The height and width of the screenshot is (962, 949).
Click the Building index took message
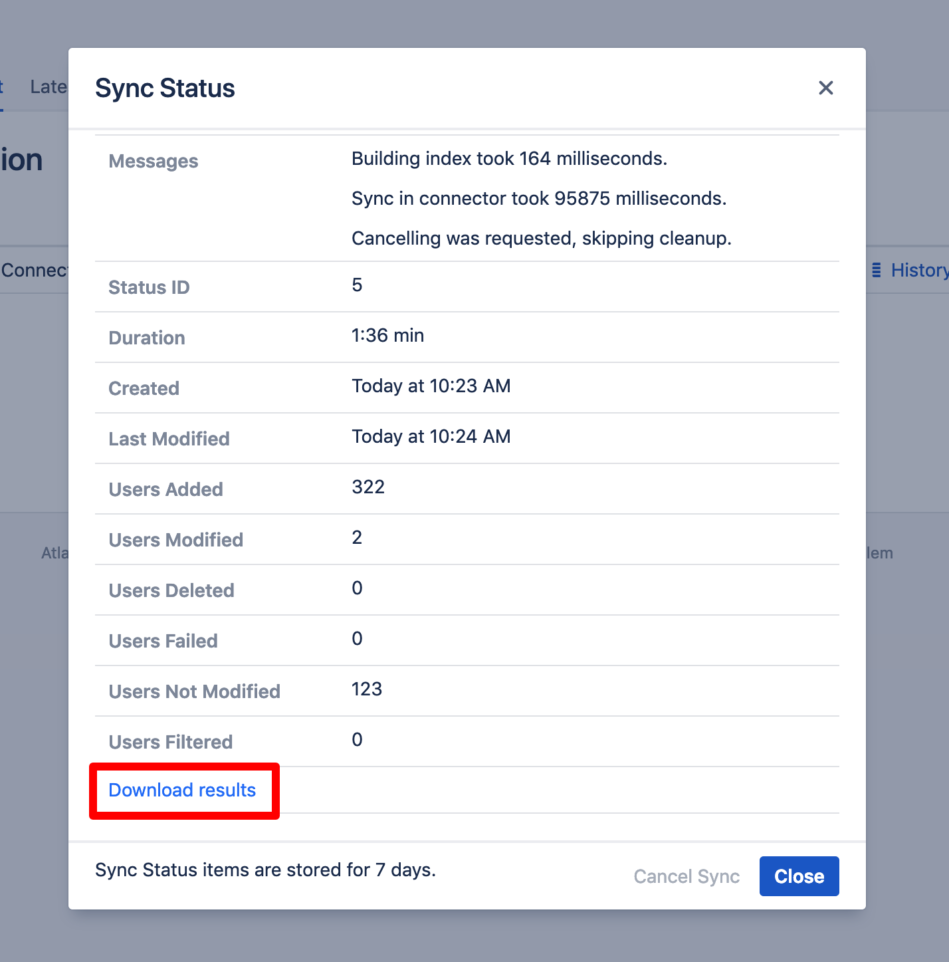tap(509, 158)
